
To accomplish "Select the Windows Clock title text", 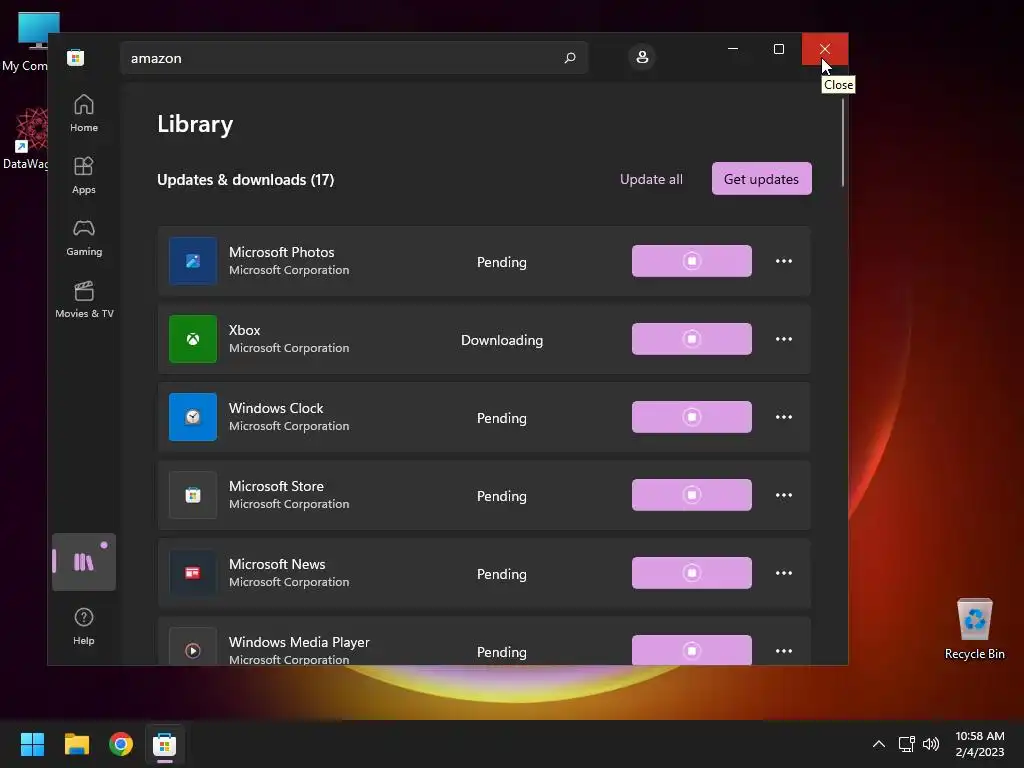I will coord(276,408).
